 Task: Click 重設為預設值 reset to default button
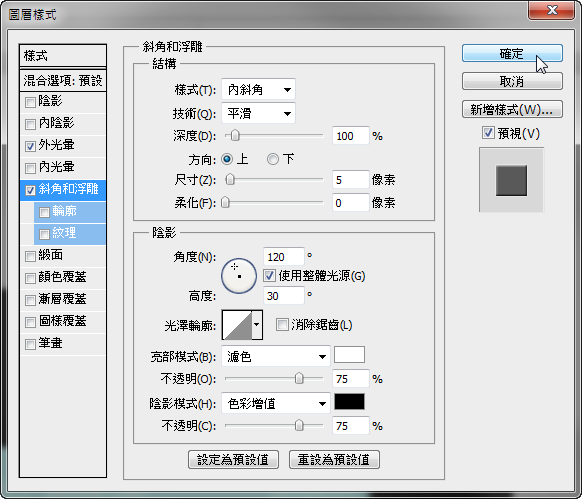point(334,460)
